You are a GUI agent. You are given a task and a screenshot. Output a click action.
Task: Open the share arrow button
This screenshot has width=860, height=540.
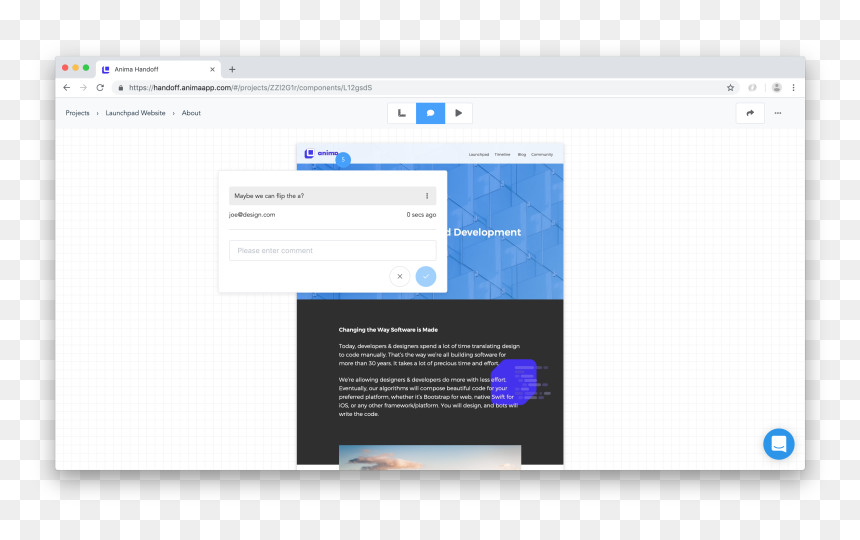[750, 113]
